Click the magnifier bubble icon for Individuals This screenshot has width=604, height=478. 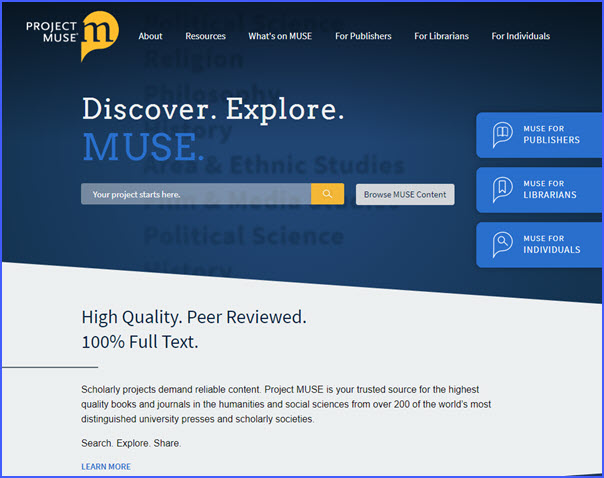pos(502,244)
